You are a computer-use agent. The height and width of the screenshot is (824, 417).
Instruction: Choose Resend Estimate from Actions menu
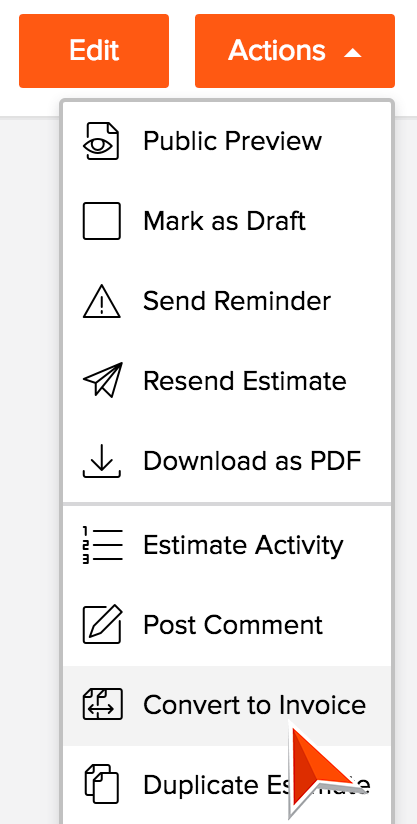(x=227, y=381)
